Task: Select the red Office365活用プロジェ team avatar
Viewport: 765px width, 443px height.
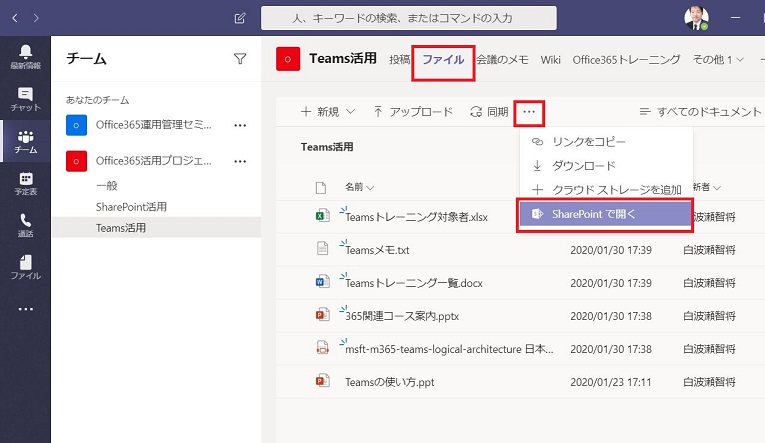Action: click(x=77, y=161)
